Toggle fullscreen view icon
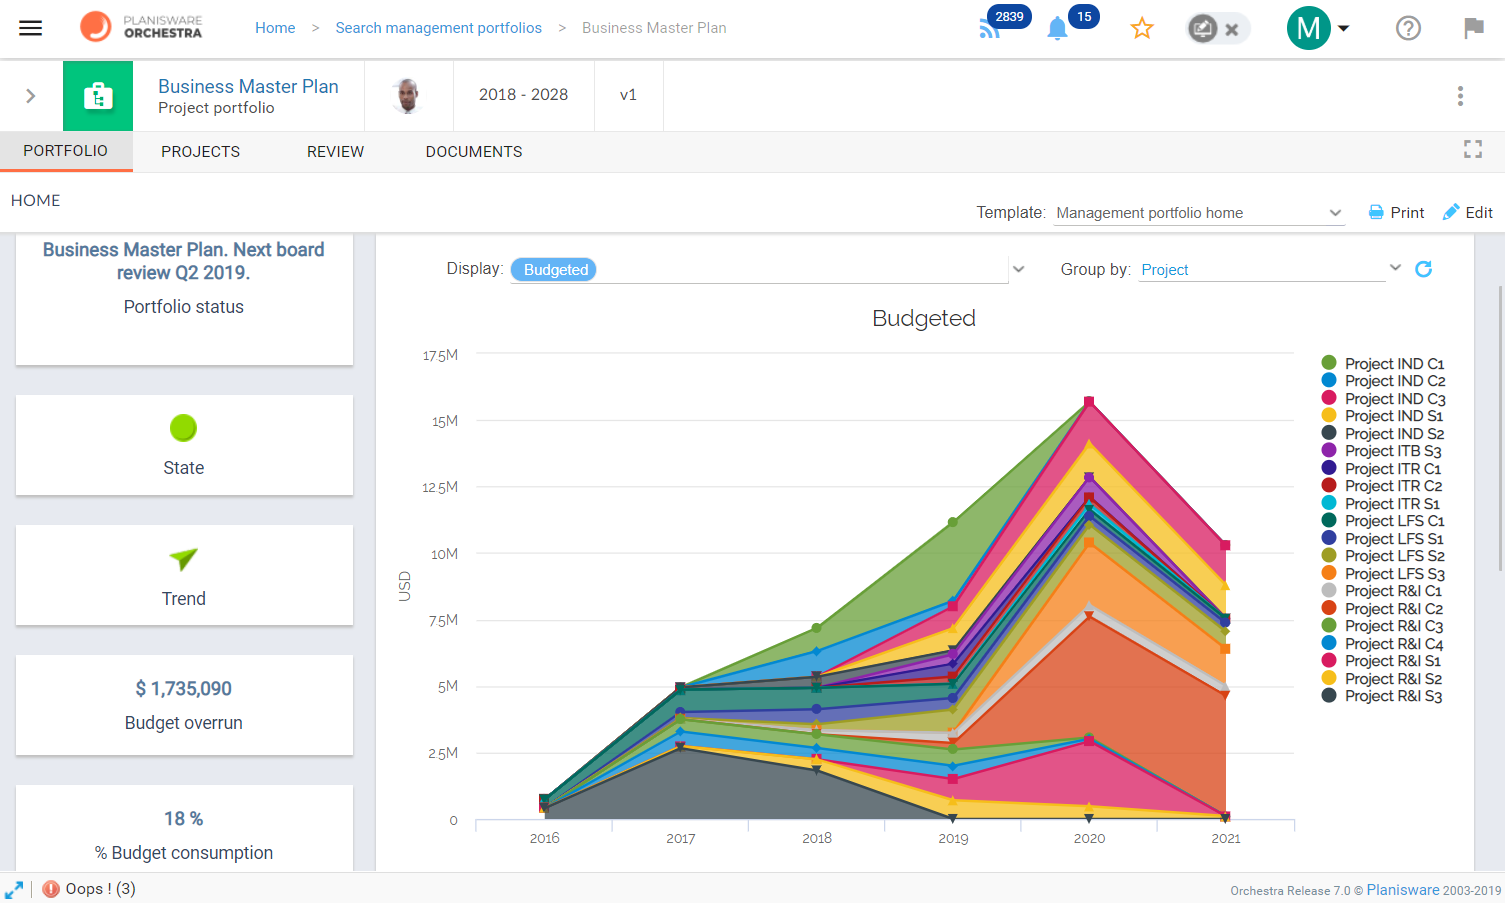This screenshot has height=903, width=1505. tap(1473, 149)
